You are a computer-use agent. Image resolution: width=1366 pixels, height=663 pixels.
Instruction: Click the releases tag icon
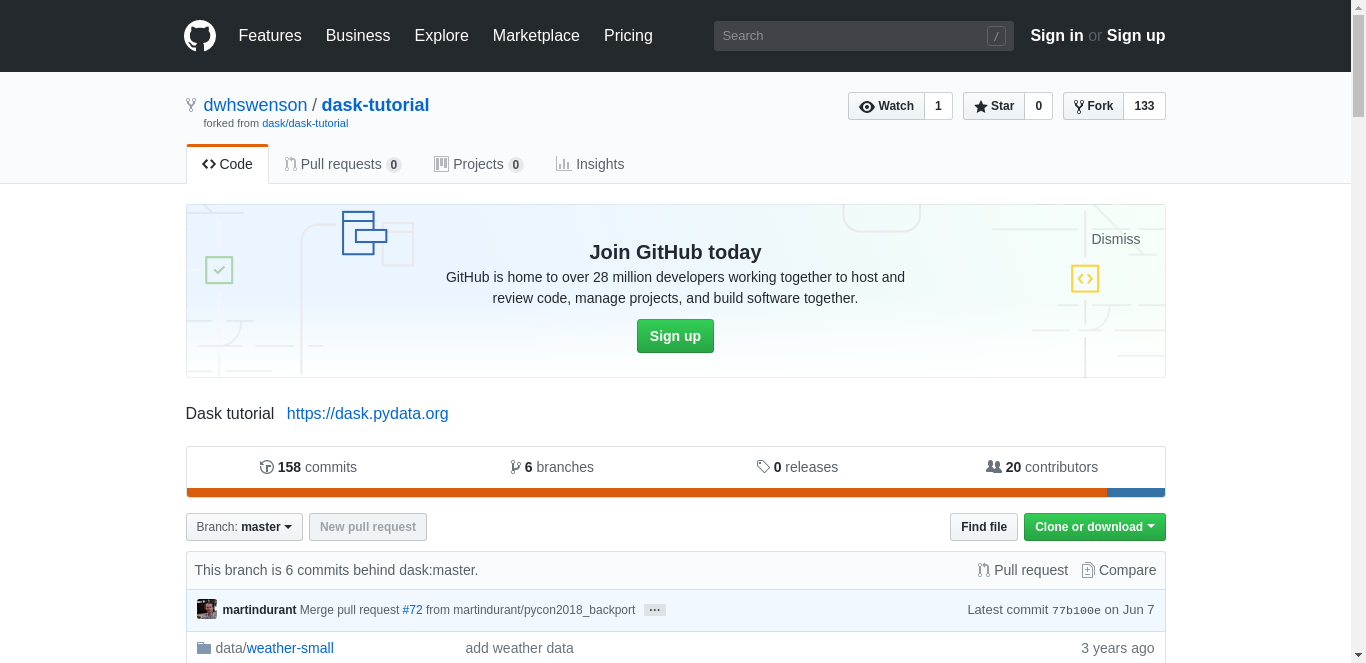pos(763,467)
